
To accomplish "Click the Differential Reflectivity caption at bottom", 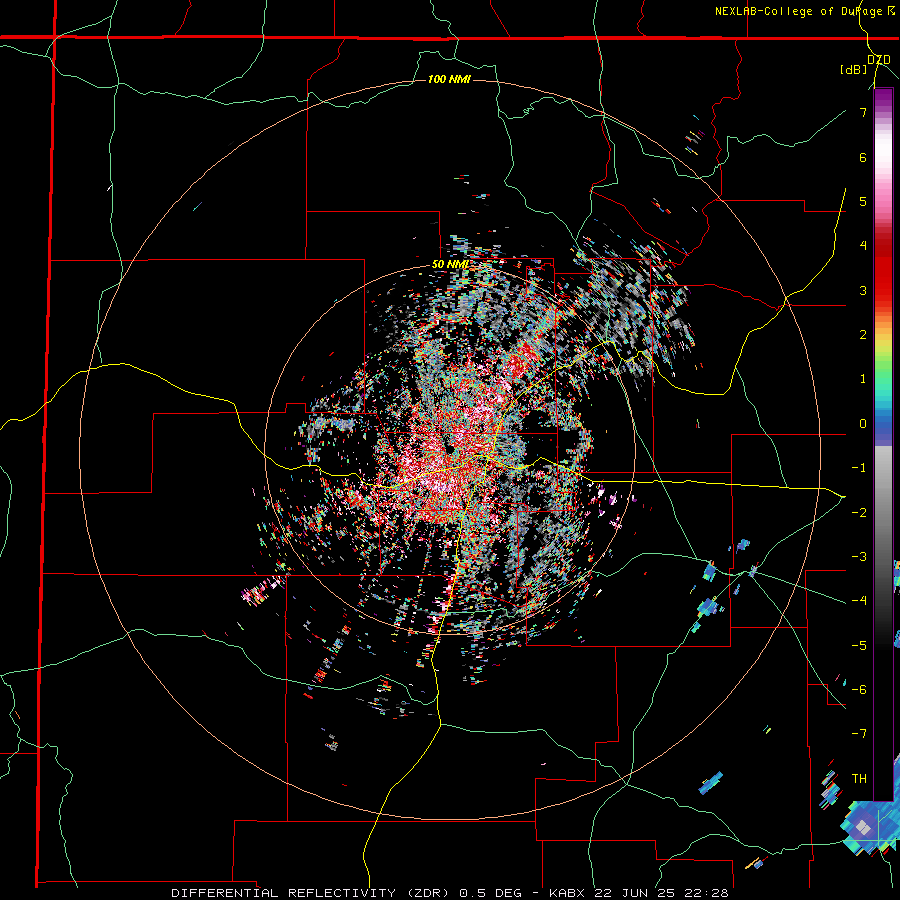I will [x=450, y=893].
